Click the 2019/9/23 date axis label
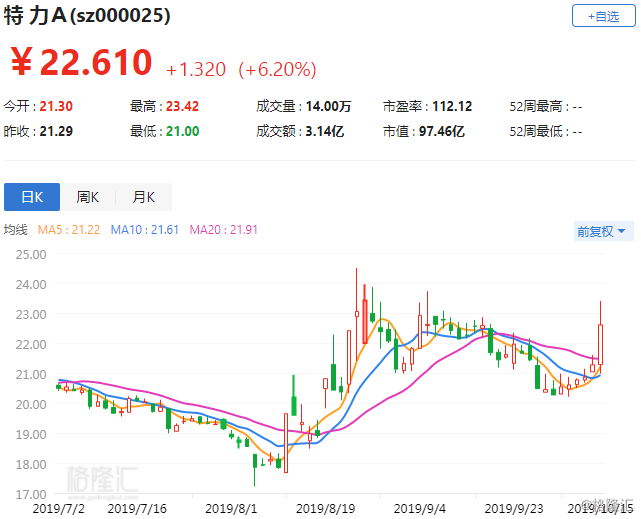 [514, 509]
